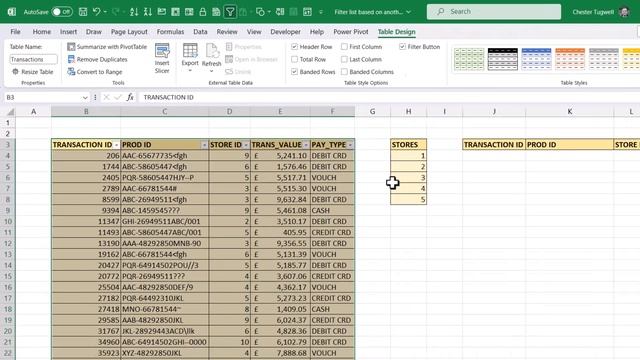This screenshot has width=640, height=360.
Task: Click the Sort A to Z icon
Action: click(x=134, y=12)
